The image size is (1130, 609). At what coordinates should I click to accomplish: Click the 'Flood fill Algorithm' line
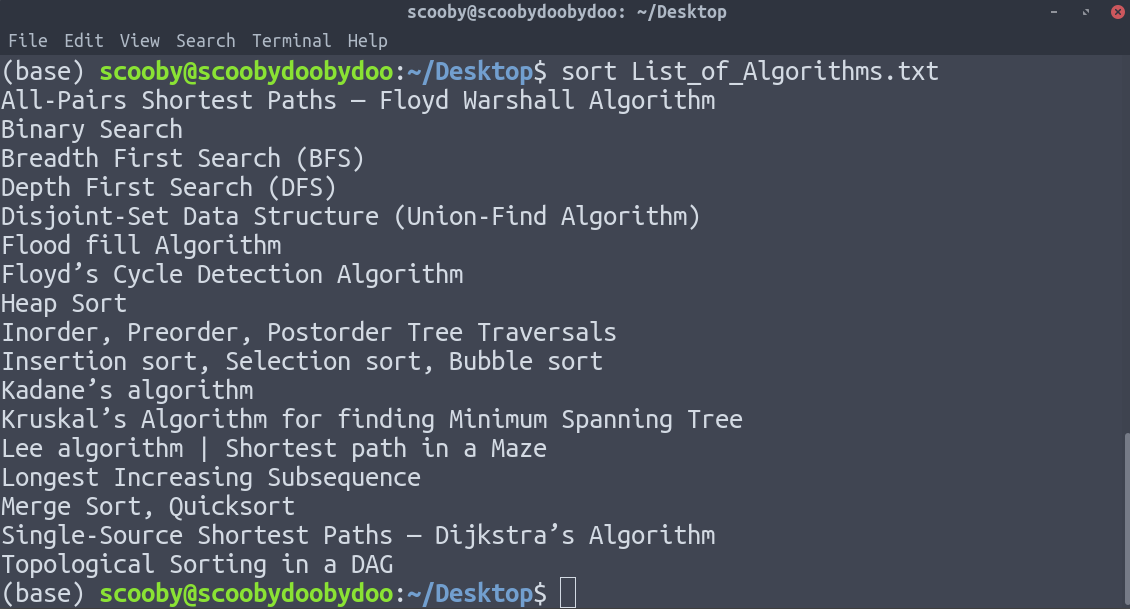point(141,246)
